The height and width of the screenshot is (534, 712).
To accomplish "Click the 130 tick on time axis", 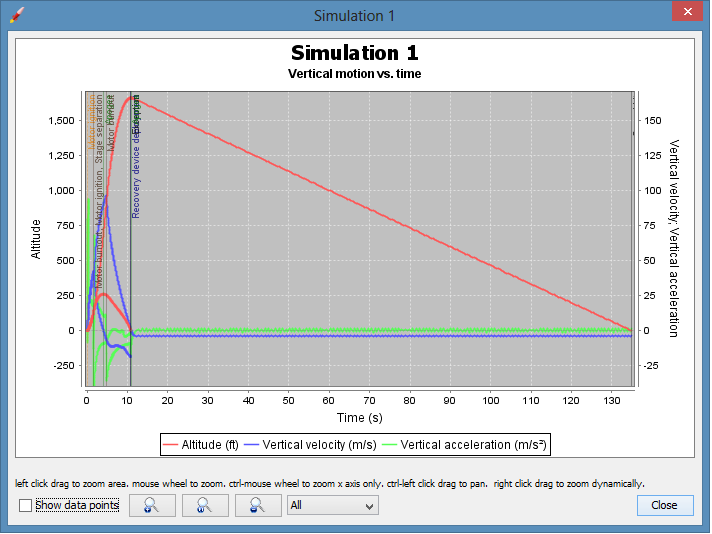I will click(x=612, y=400).
